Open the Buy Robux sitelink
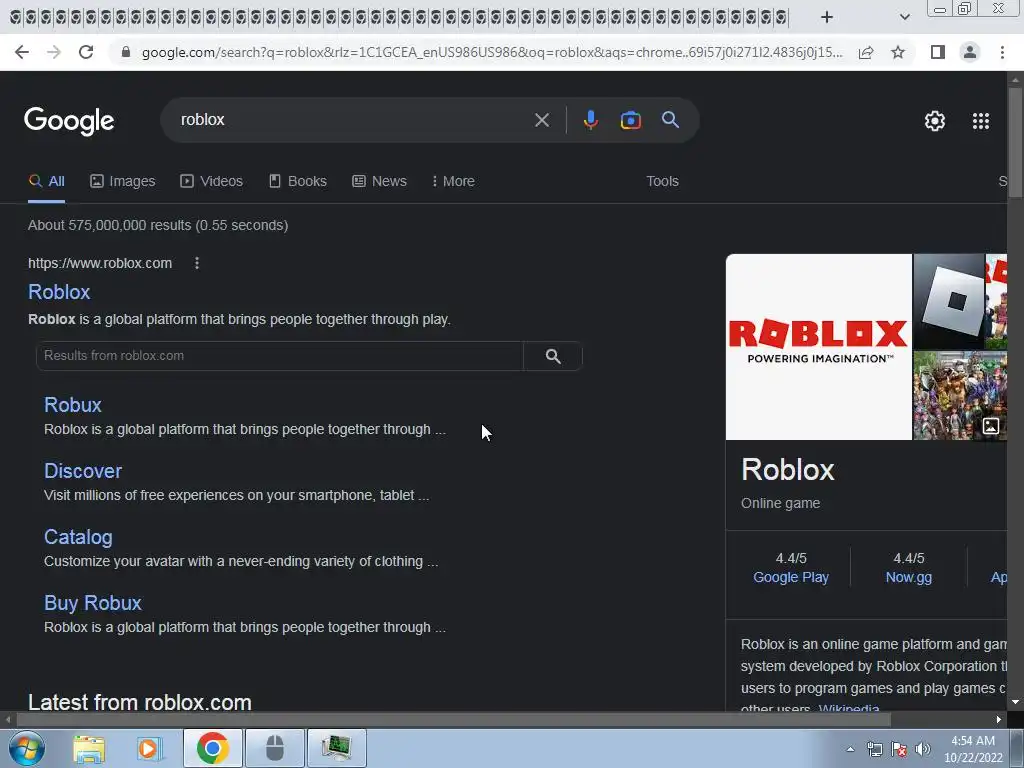 (x=93, y=603)
